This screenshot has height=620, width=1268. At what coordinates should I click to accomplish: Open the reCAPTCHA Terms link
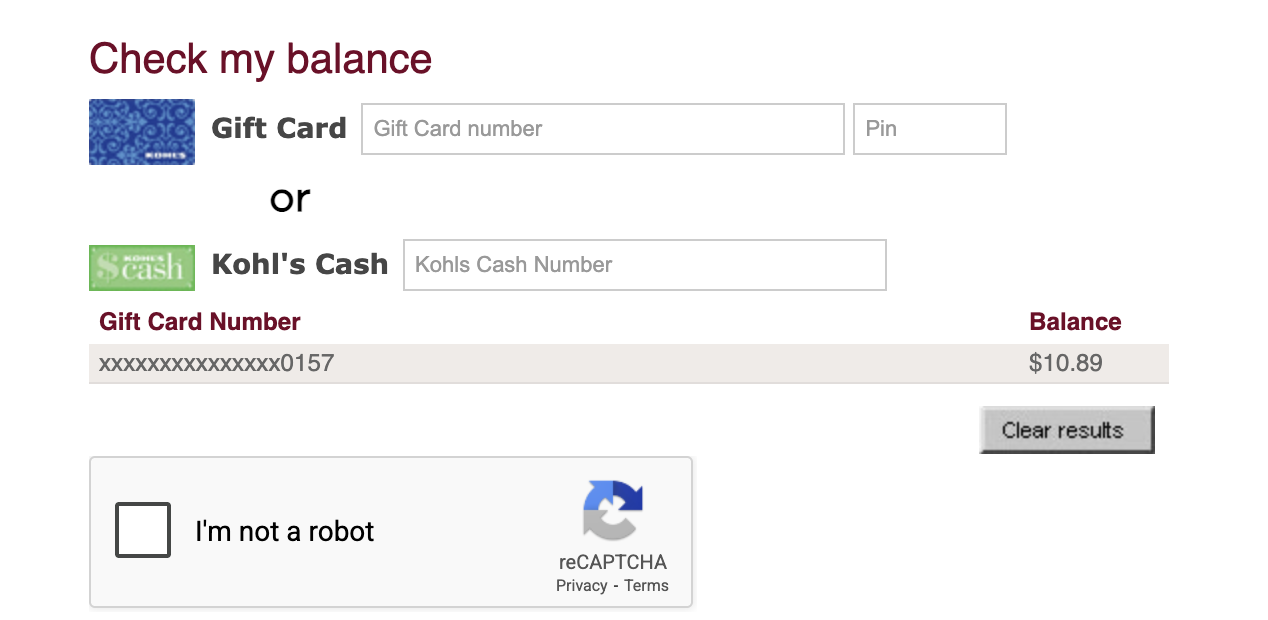(x=646, y=586)
